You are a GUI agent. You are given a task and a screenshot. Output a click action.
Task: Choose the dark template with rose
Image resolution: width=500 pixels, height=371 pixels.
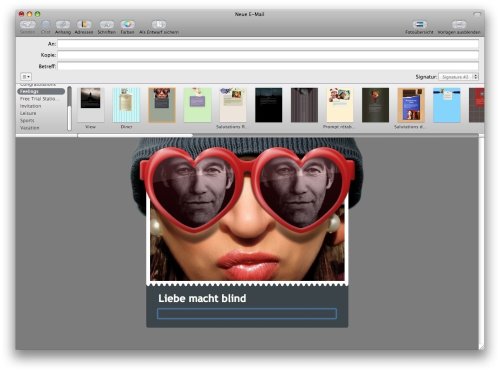(x=375, y=105)
